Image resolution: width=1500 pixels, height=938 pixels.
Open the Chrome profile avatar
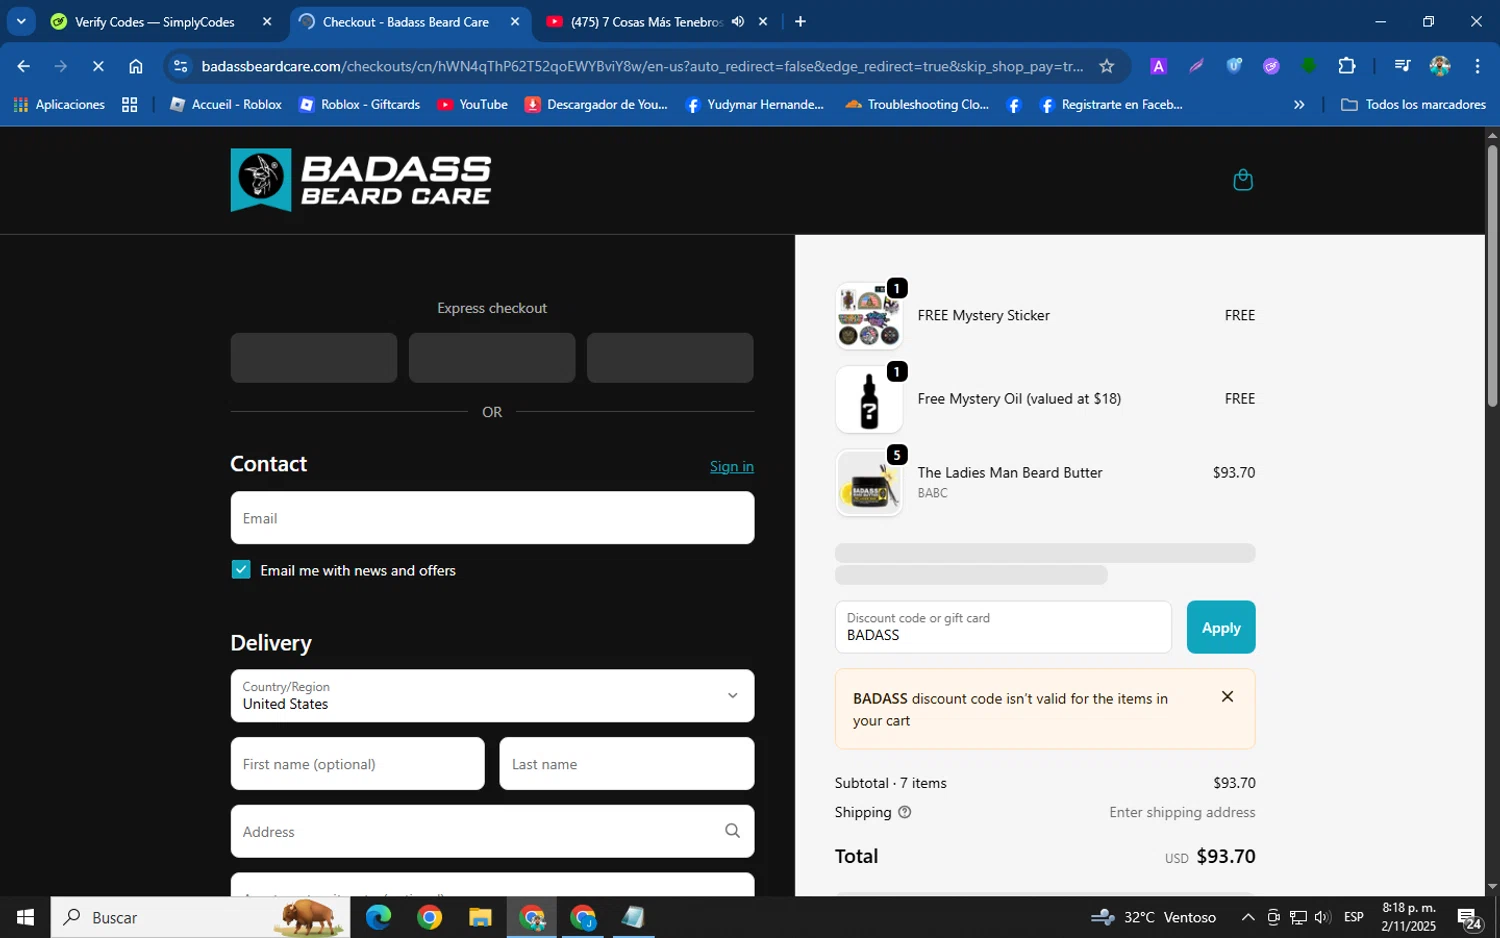pos(1440,66)
